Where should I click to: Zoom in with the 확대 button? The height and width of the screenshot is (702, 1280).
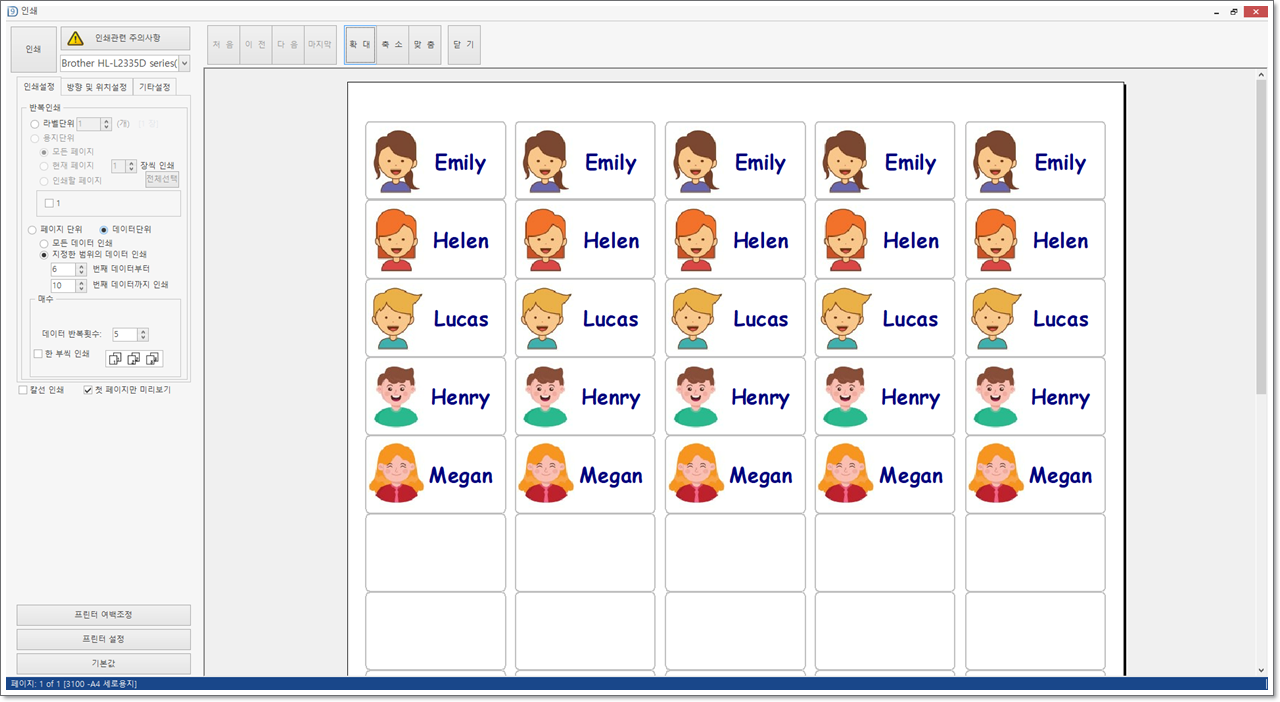coord(360,45)
